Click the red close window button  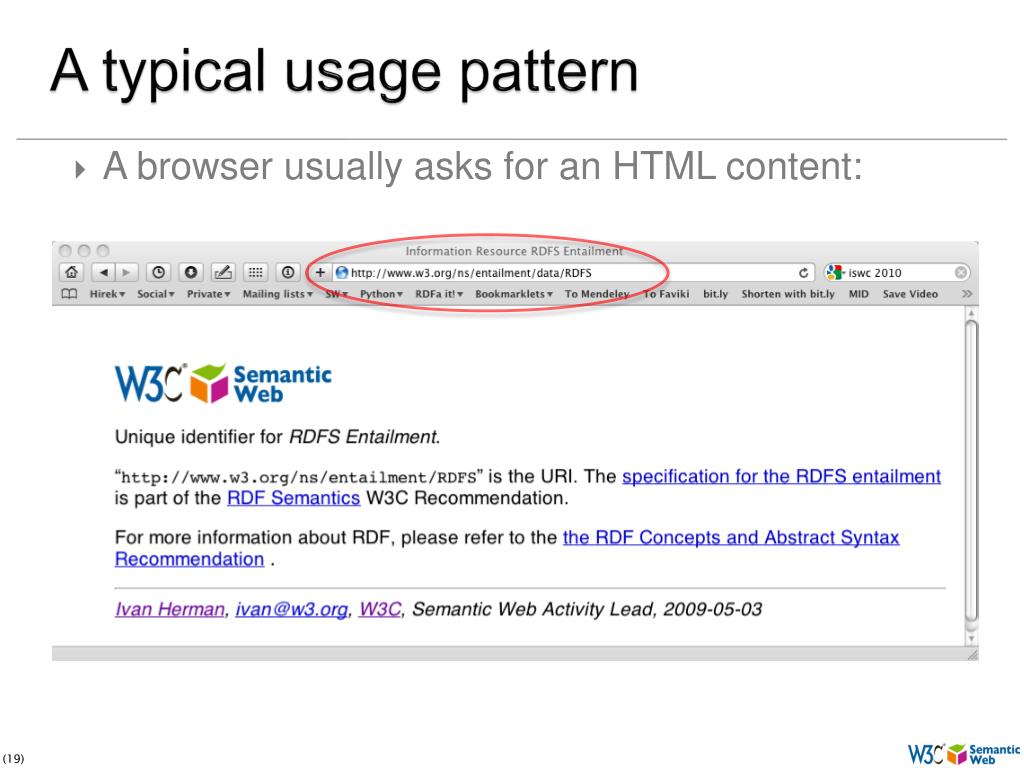[x=65, y=251]
